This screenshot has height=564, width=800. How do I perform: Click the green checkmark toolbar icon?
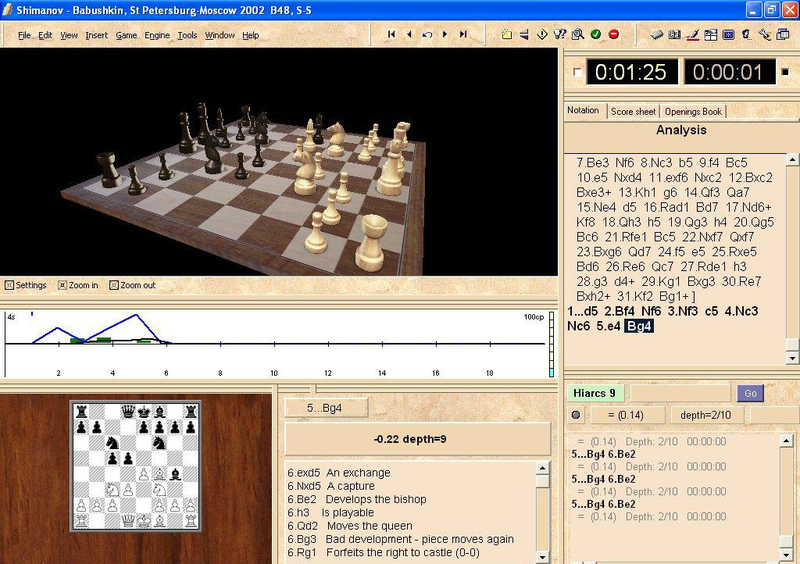(x=595, y=35)
